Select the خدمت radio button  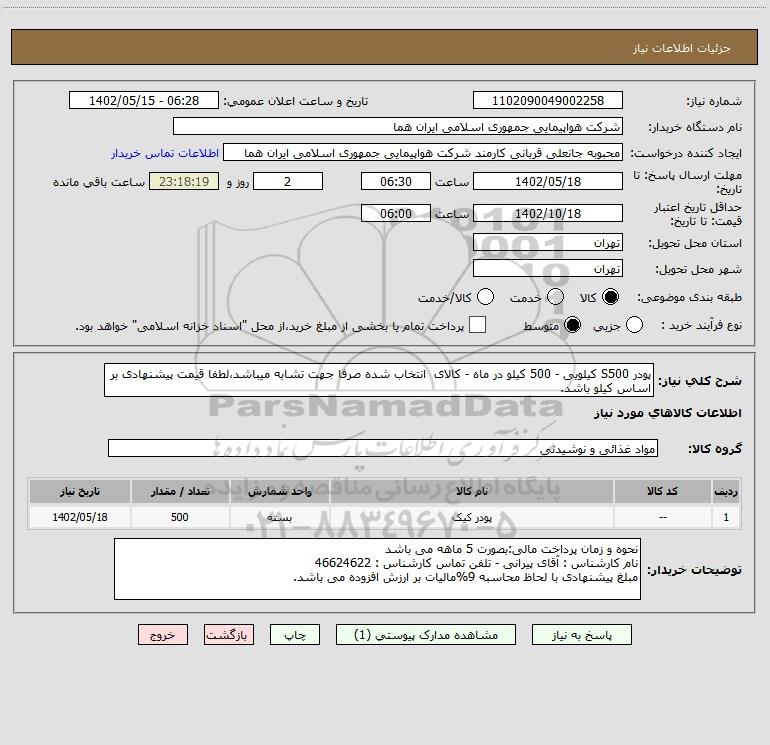tap(555, 297)
